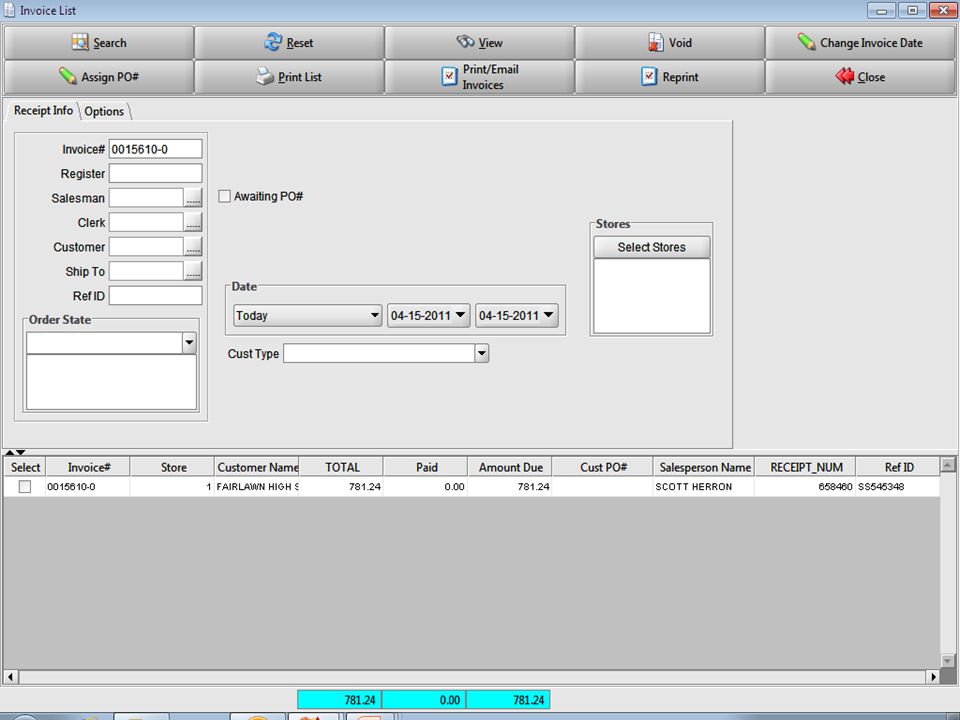This screenshot has height=720, width=960.
Task: Sort by the Paid column header
Action: pyautogui.click(x=426, y=467)
